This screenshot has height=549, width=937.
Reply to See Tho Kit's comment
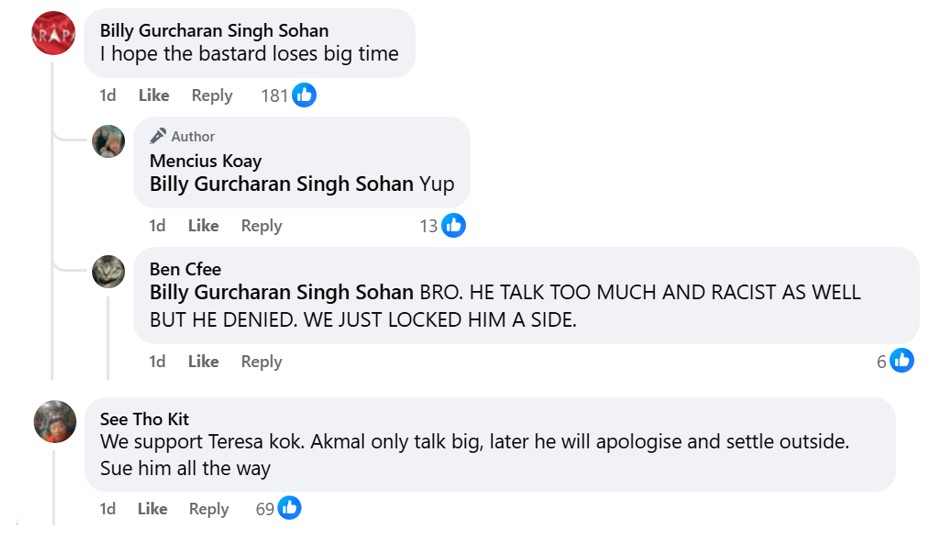click(209, 509)
